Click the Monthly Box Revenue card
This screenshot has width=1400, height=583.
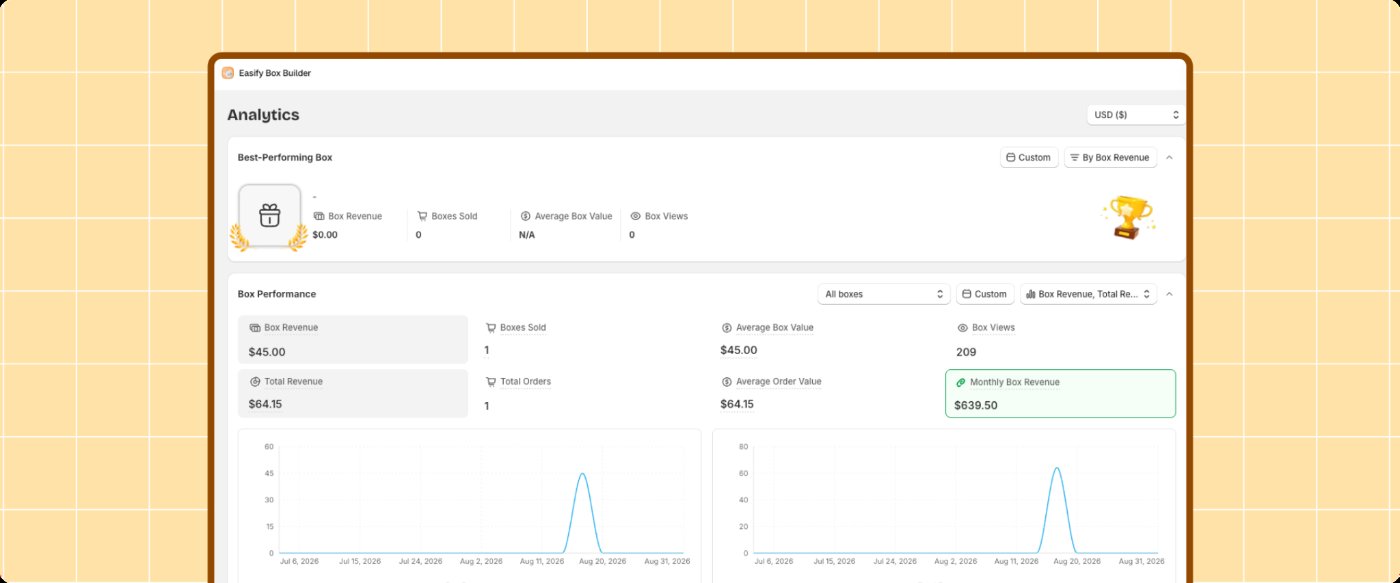(x=1061, y=394)
